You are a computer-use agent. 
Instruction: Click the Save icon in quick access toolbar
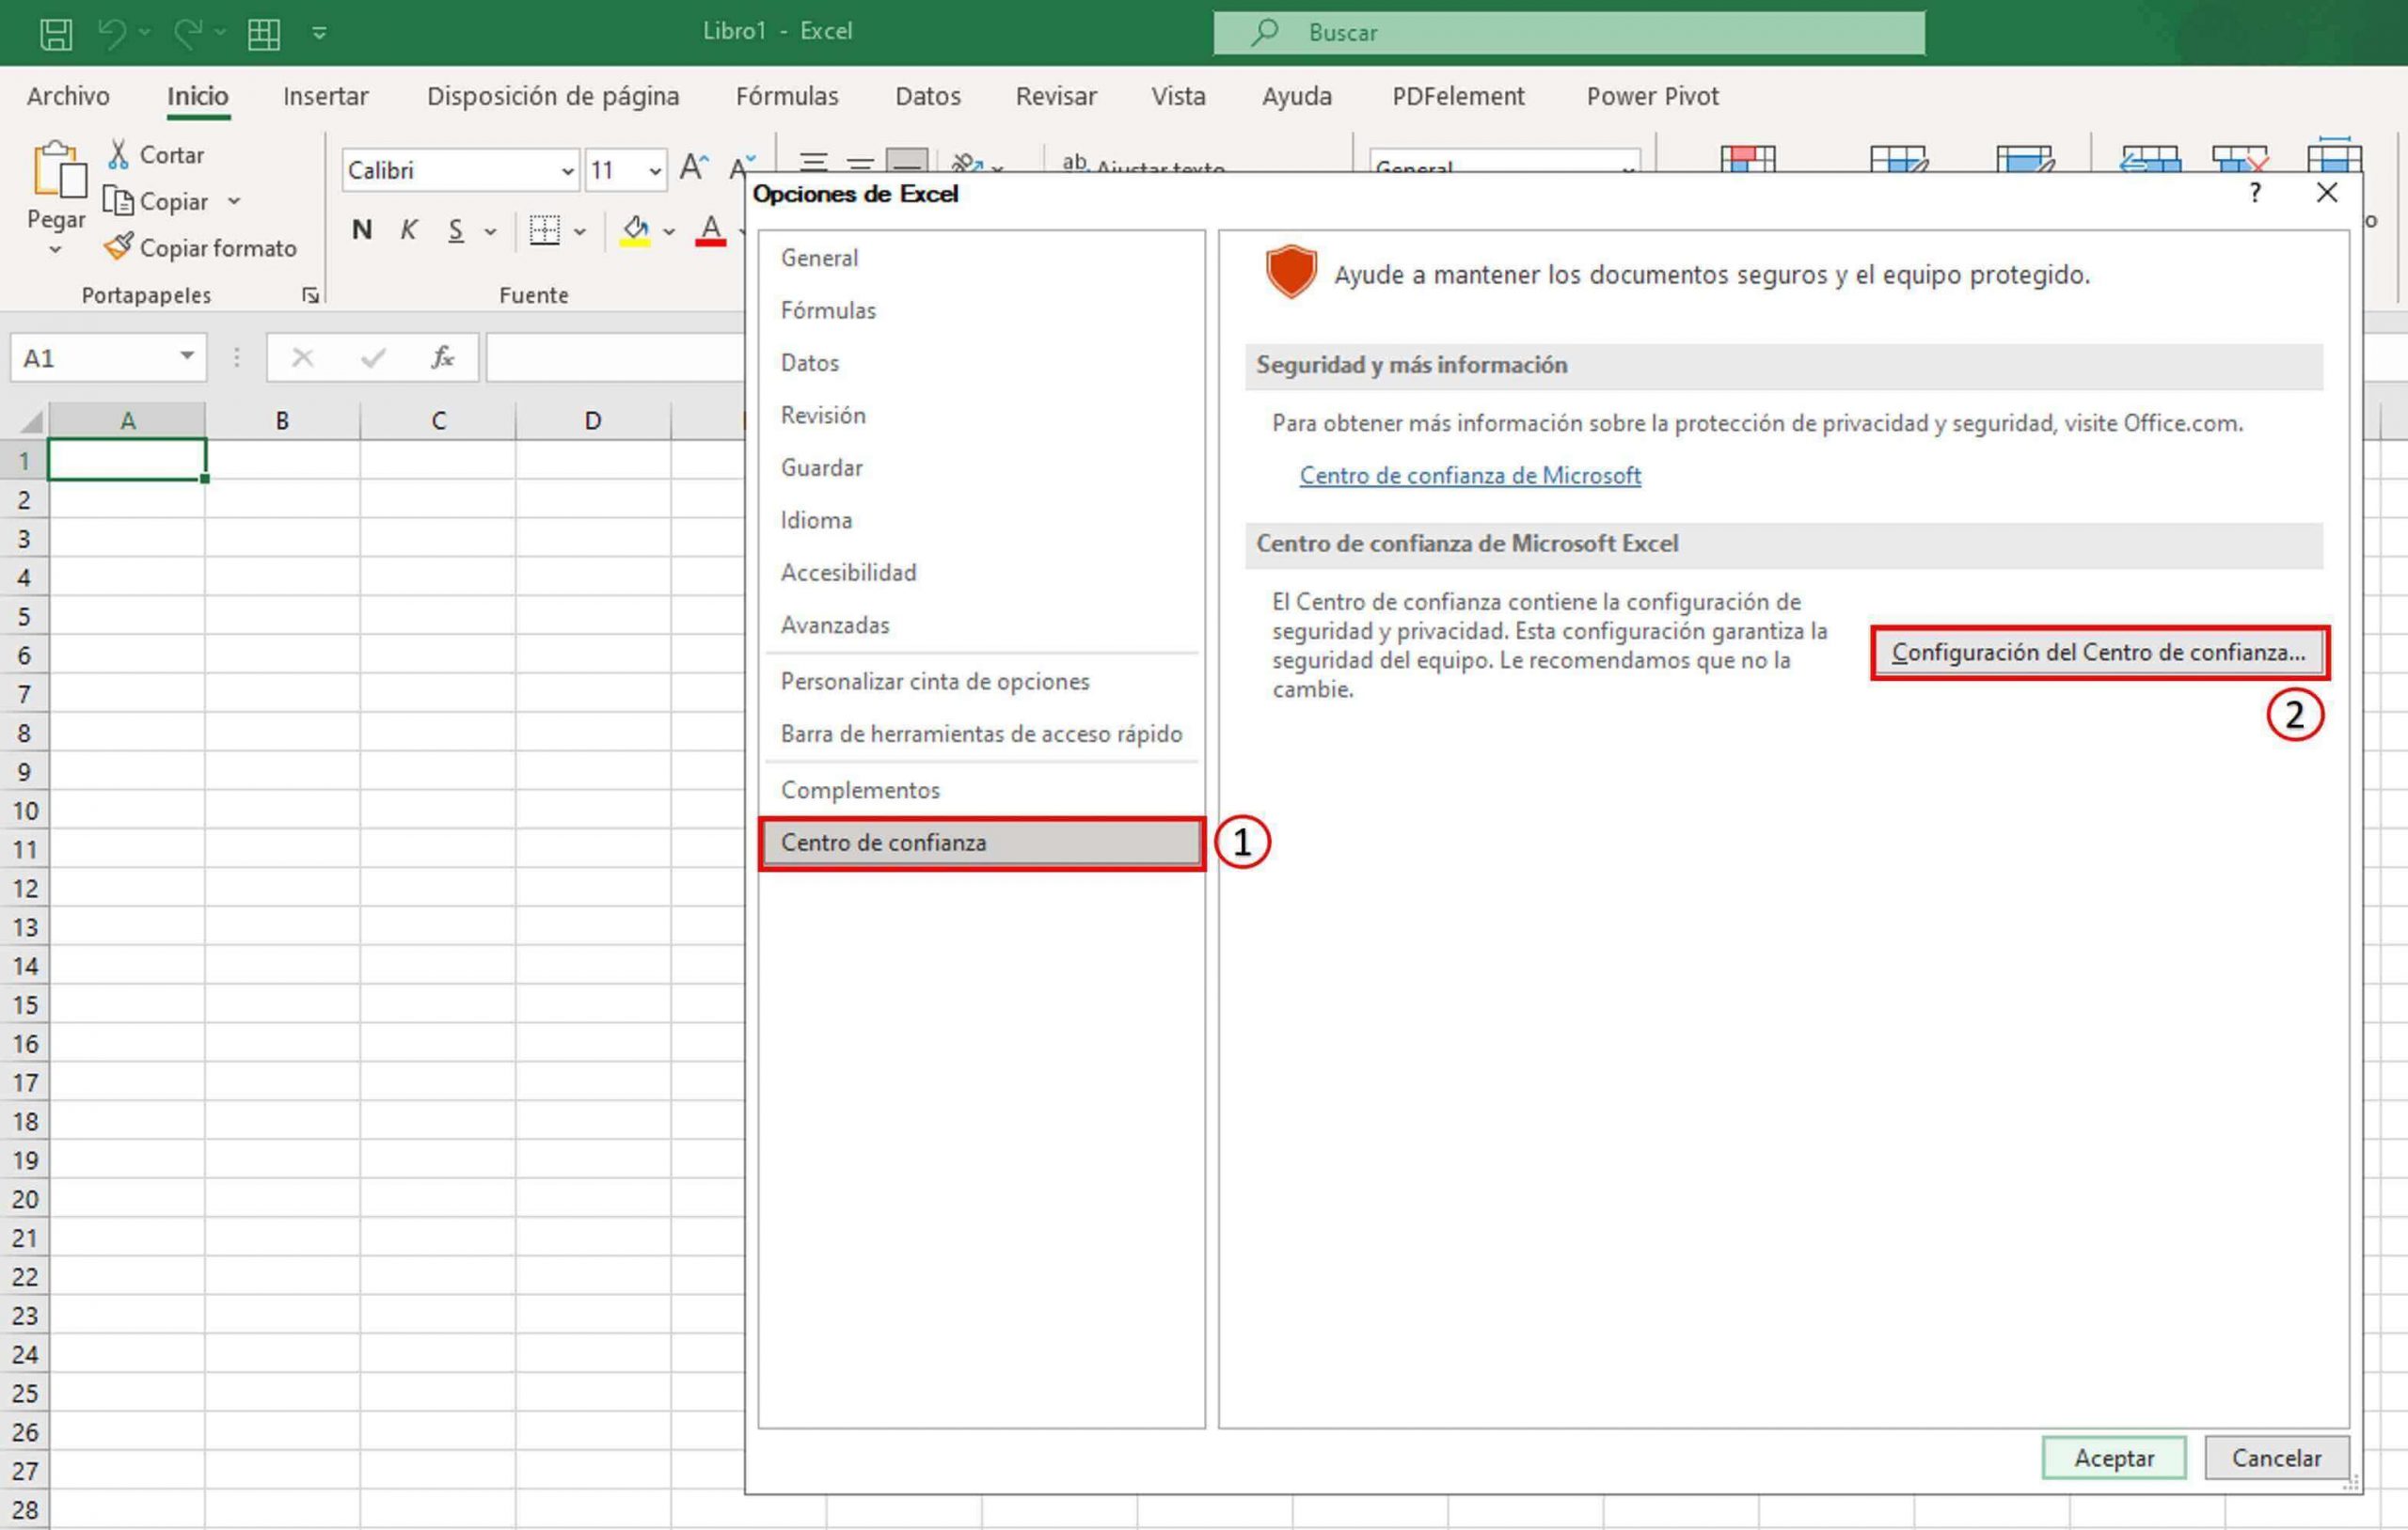[57, 32]
